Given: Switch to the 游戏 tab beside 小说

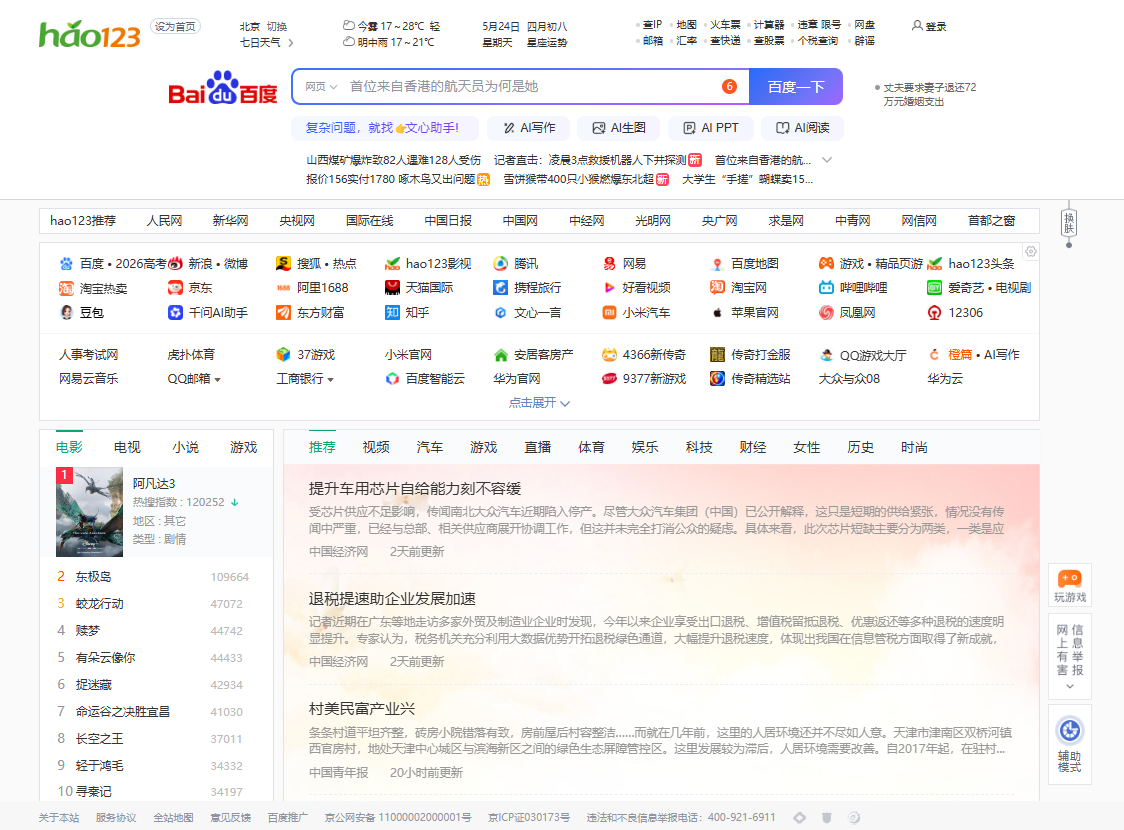Looking at the screenshot, I should 244,447.
